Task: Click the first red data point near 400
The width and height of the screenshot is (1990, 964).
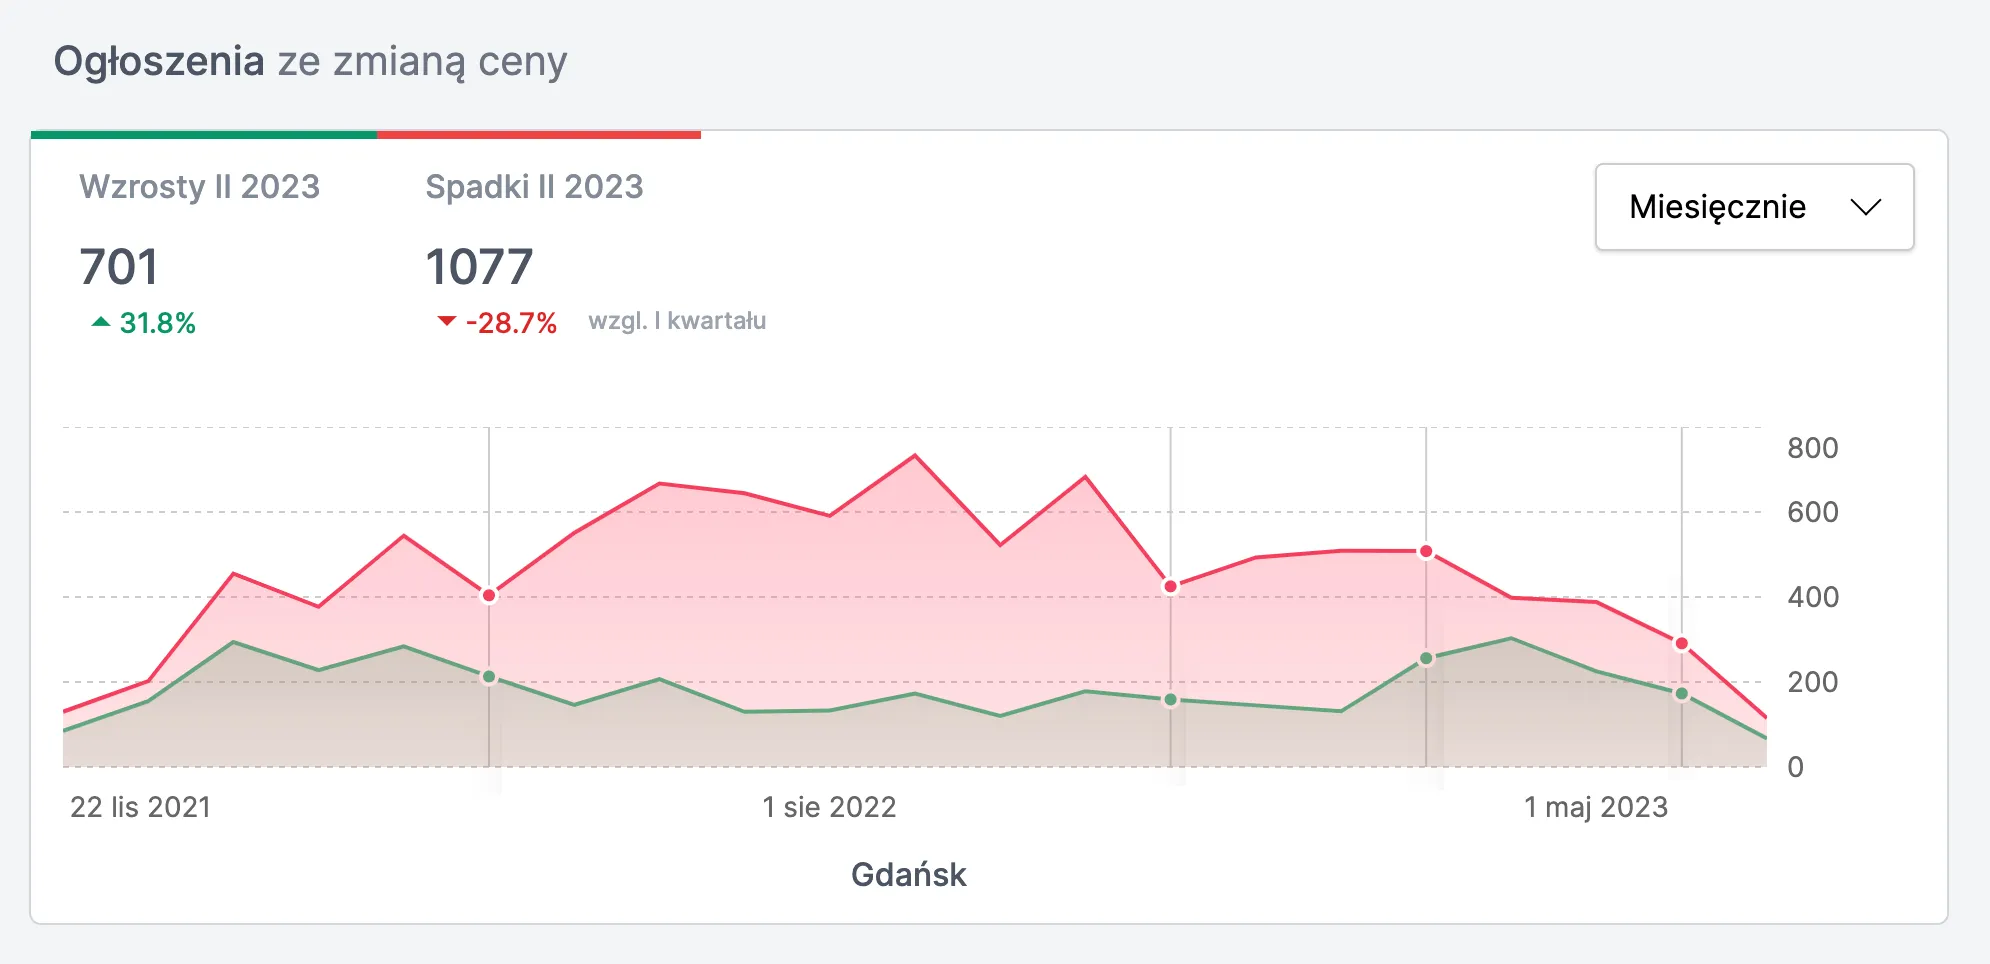Action: (489, 595)
